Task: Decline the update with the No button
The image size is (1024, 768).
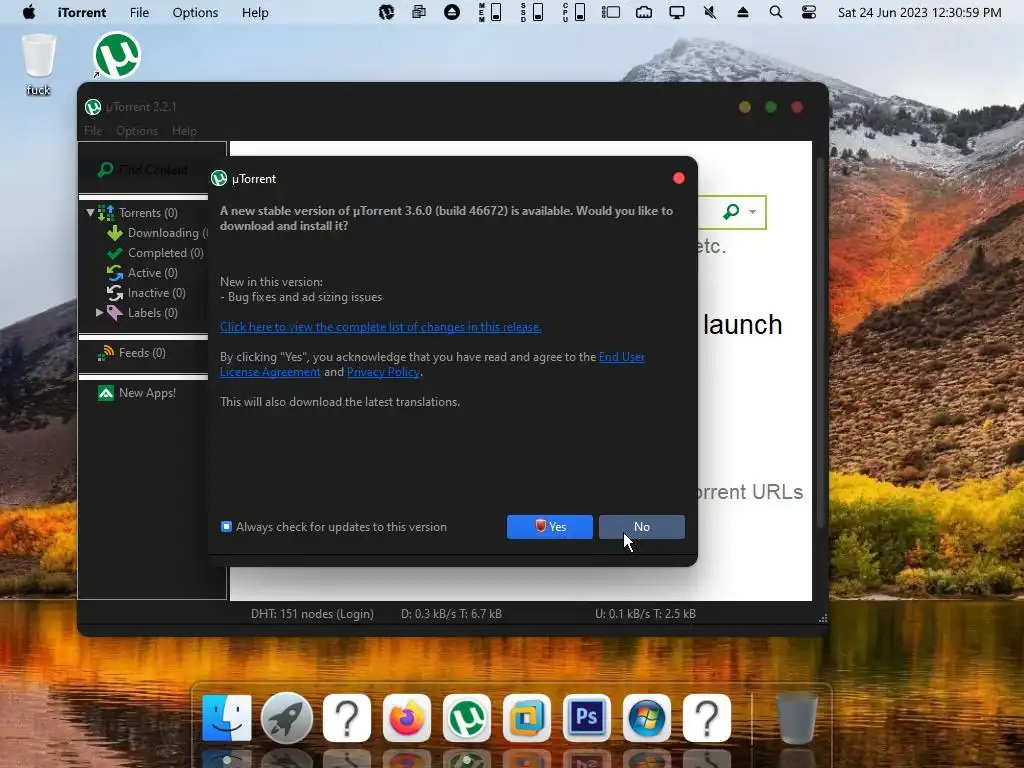Action: pyautogui.click(x=641, y=526)
